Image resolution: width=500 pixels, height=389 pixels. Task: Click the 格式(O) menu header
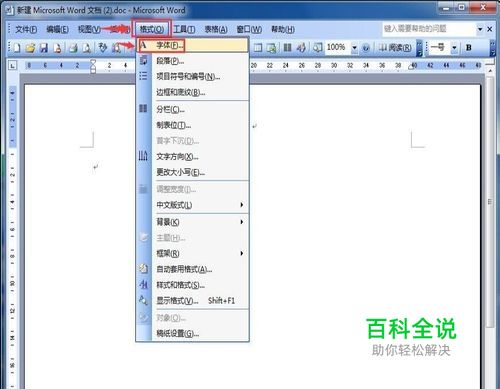[152, 29]
